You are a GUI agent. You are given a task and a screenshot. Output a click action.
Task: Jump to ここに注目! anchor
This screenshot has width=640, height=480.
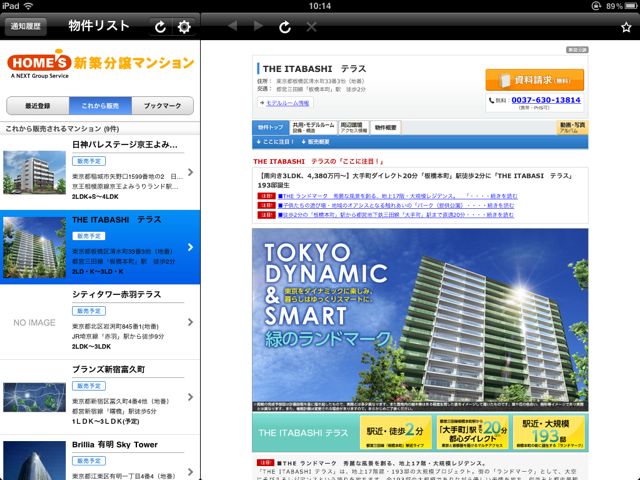point(275,142)
